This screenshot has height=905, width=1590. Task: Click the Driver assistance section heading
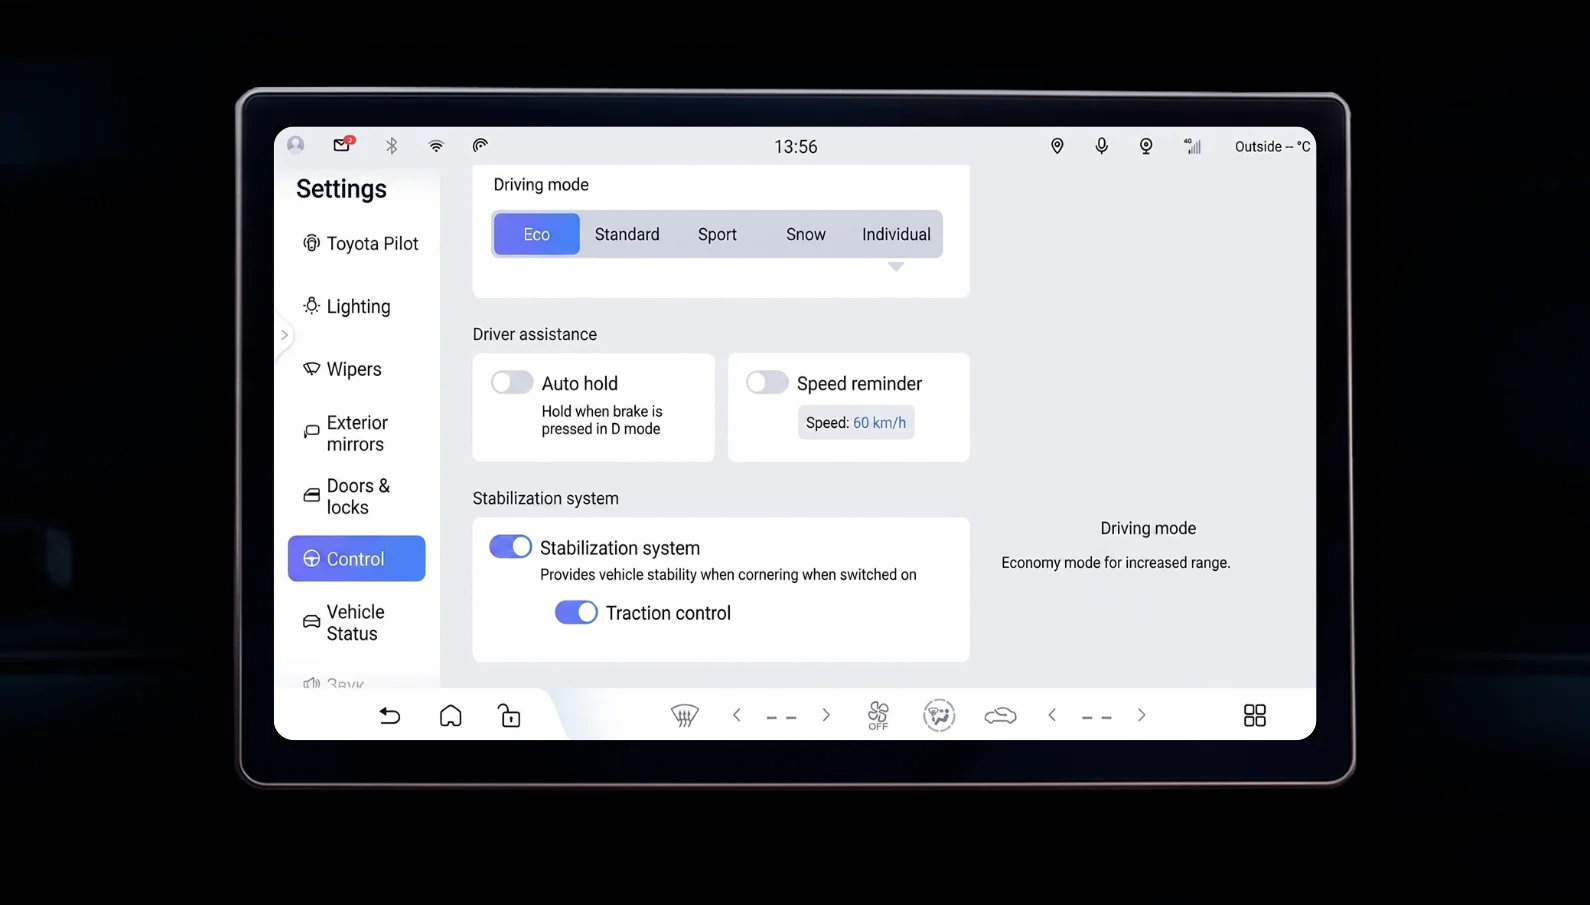point(535,334)
